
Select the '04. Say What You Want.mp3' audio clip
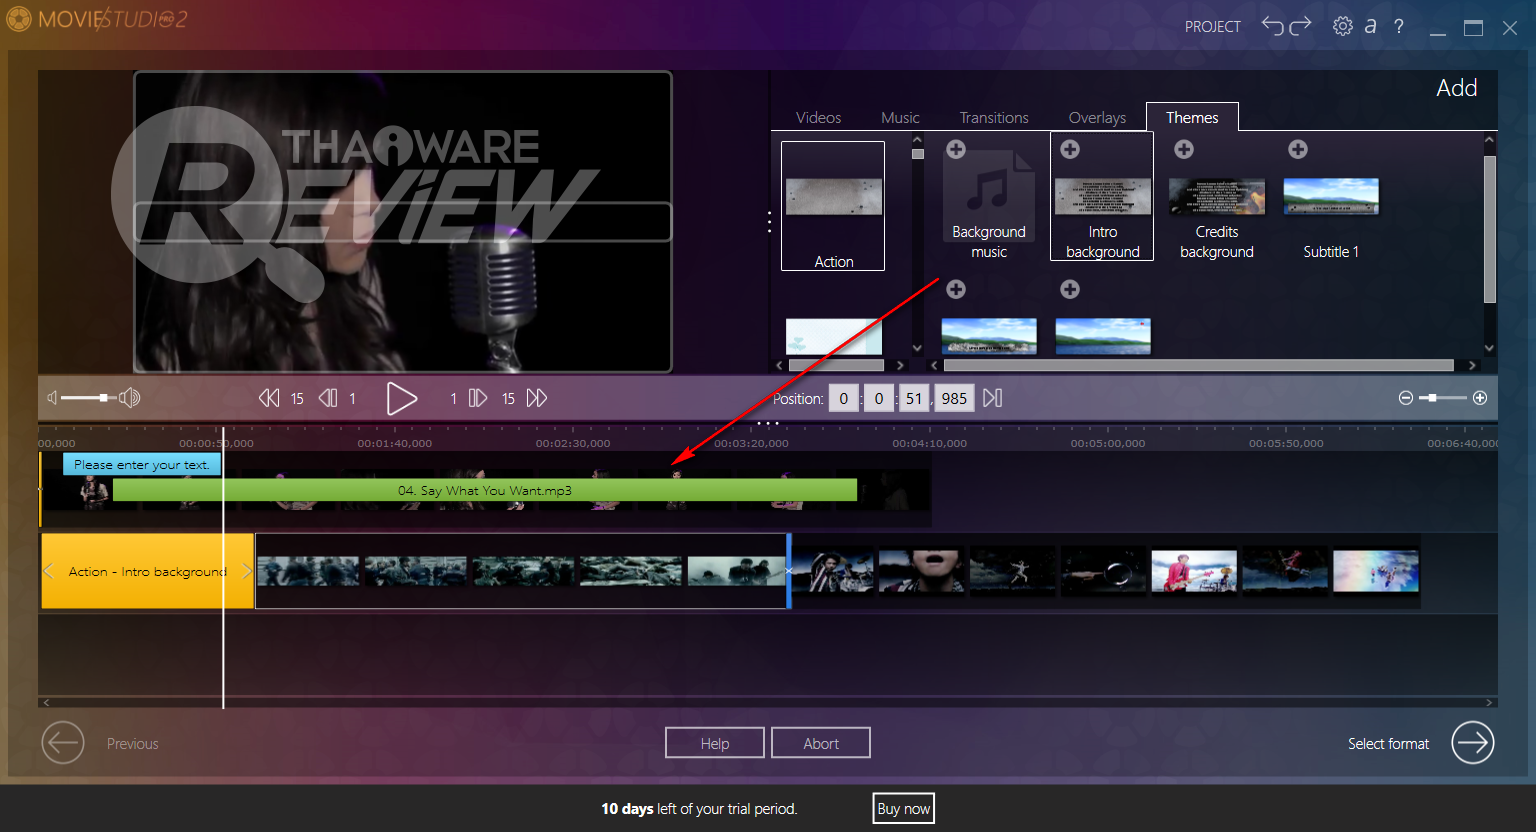point(485,490)
